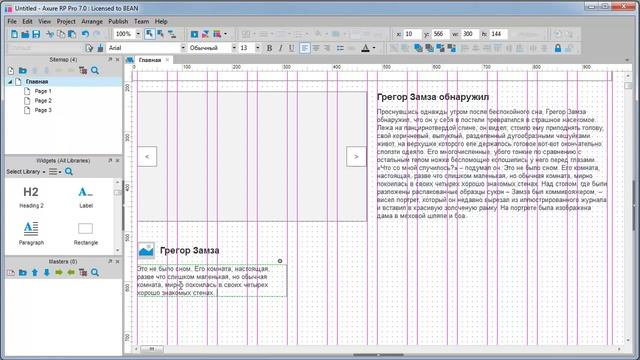
Task: Click the Send Backward icon
Action: (451, 48)
